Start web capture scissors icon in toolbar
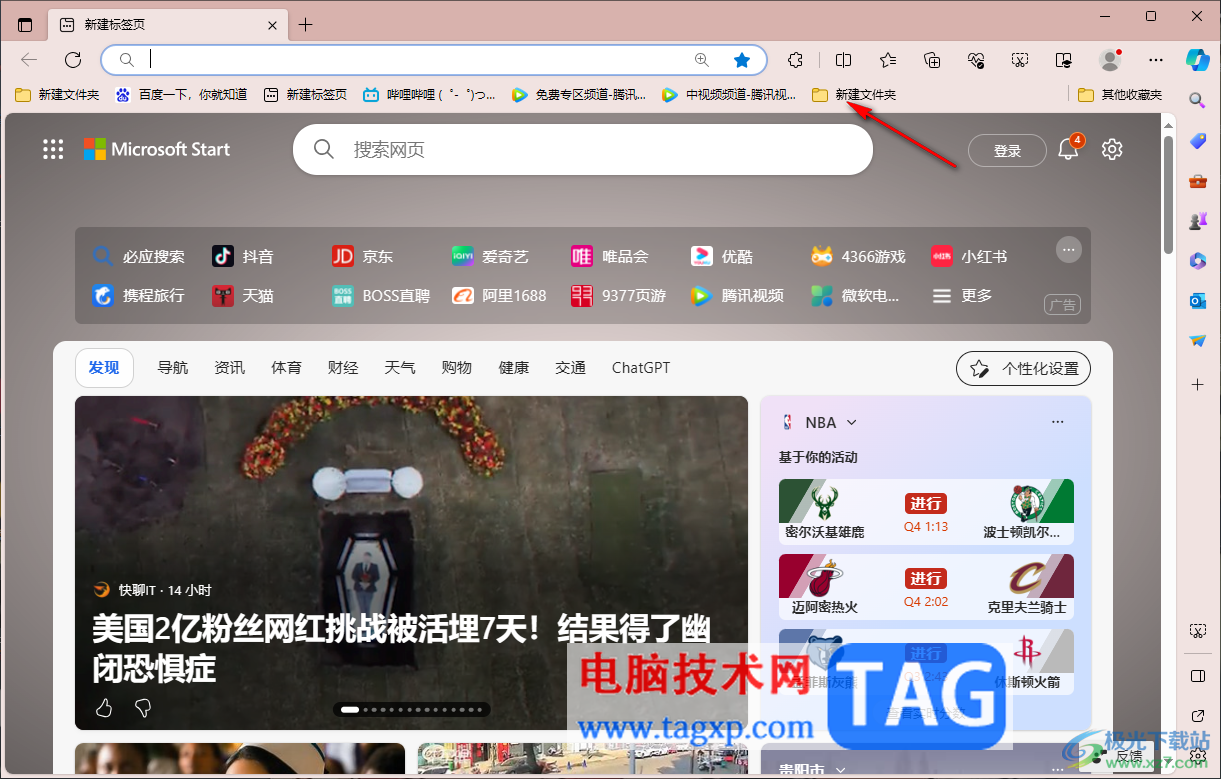This screenshot has height=779, width=1221. click(1020, 60)
